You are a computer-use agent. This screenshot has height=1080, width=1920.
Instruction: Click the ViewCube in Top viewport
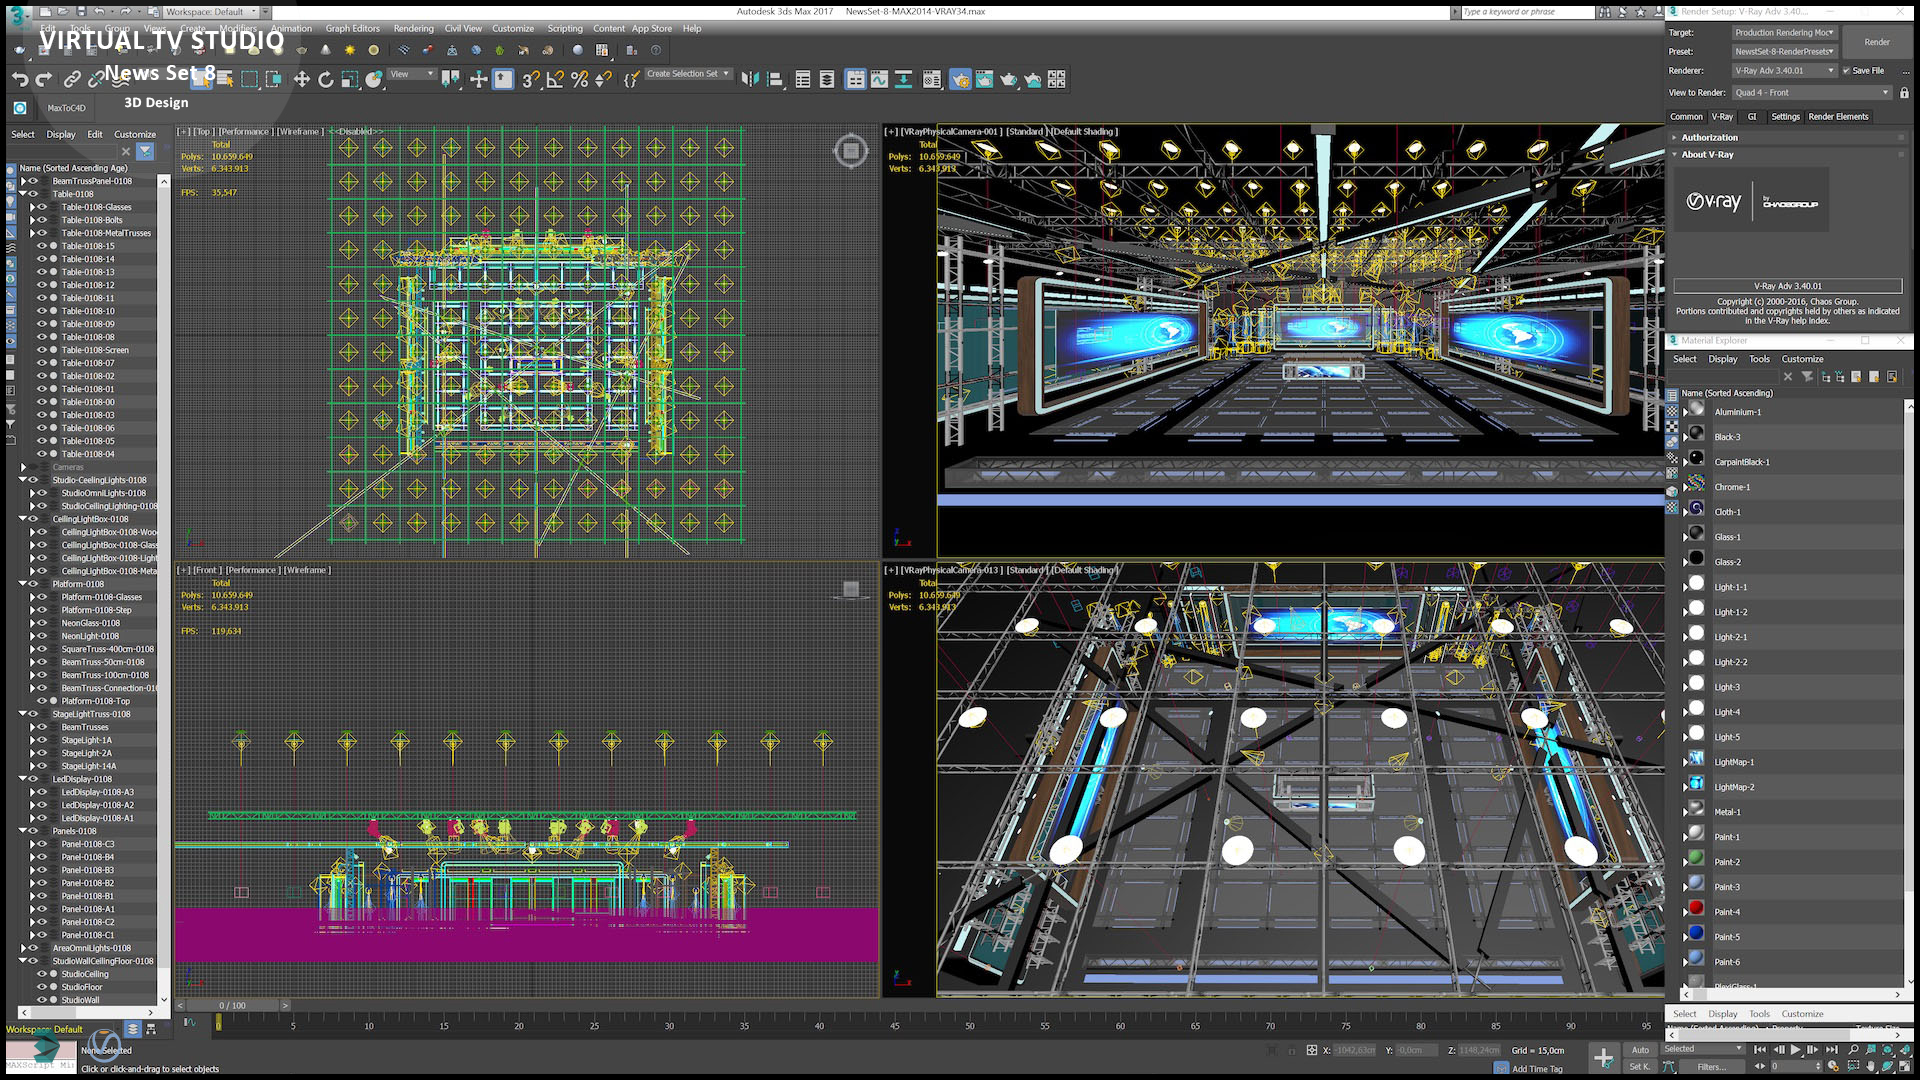point(851,151)
